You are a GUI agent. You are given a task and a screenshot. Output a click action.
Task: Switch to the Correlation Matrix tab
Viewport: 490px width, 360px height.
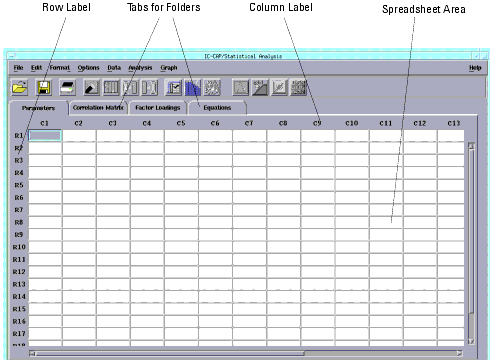[98, 108]
